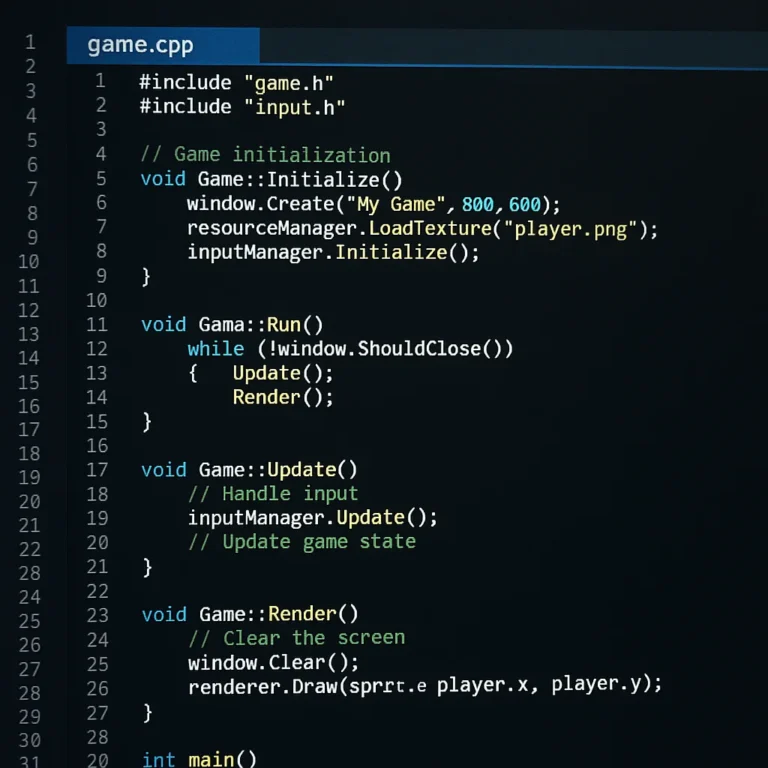Click the opening brace before Update();
The image size is (768, 768).
click(x=193, y=373)
